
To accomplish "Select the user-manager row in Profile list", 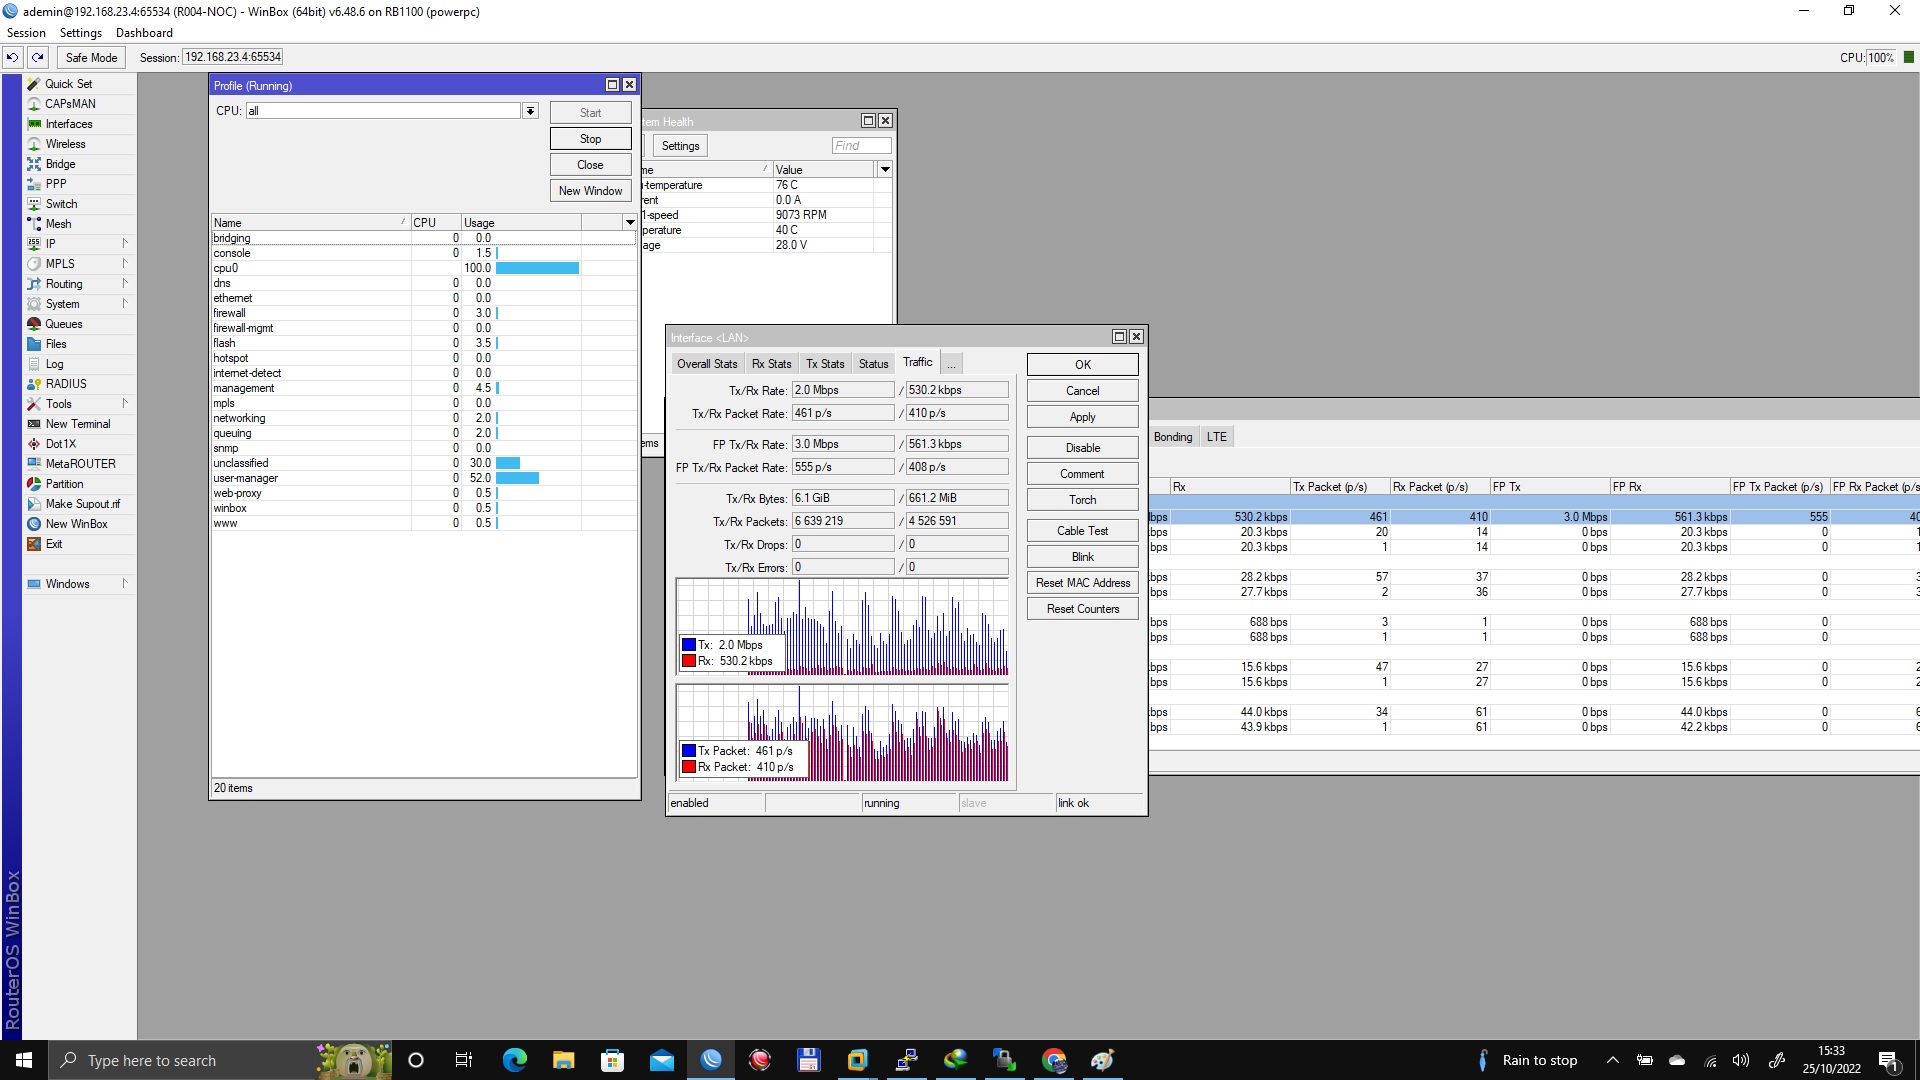I will 246,478.
